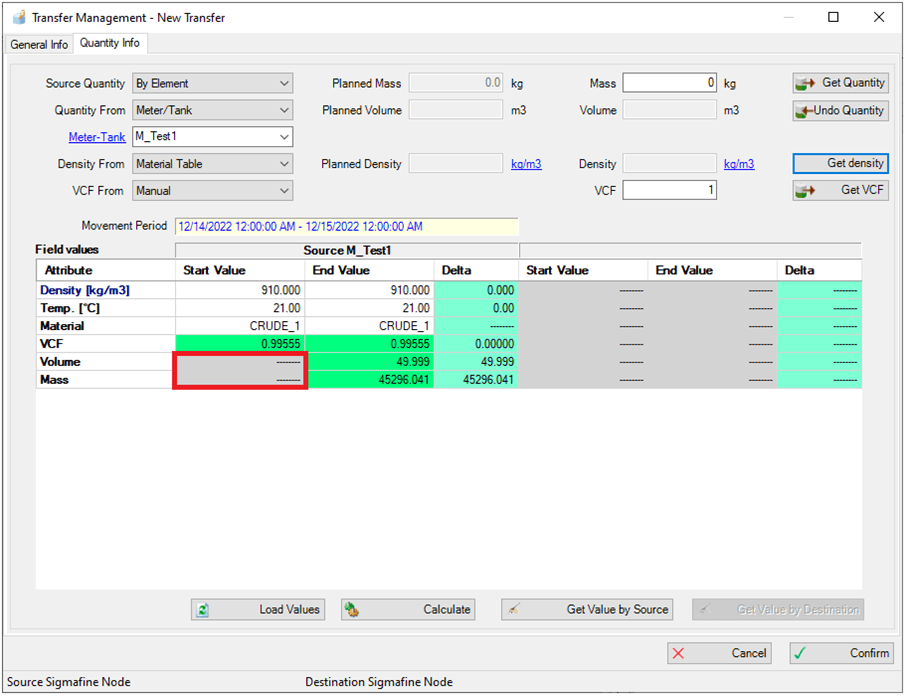Click the calculator icon on the Calculate button
Image resolution: width=905 pixels, height=696 pixels.
click(x=351, y=609)
